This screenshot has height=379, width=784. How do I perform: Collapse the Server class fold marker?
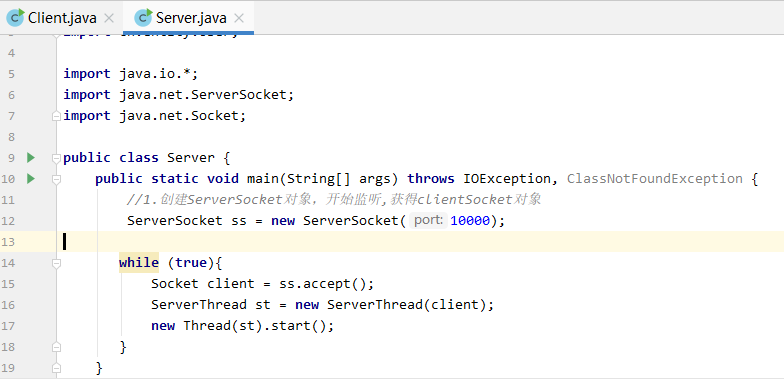click(x=56, y=158)
